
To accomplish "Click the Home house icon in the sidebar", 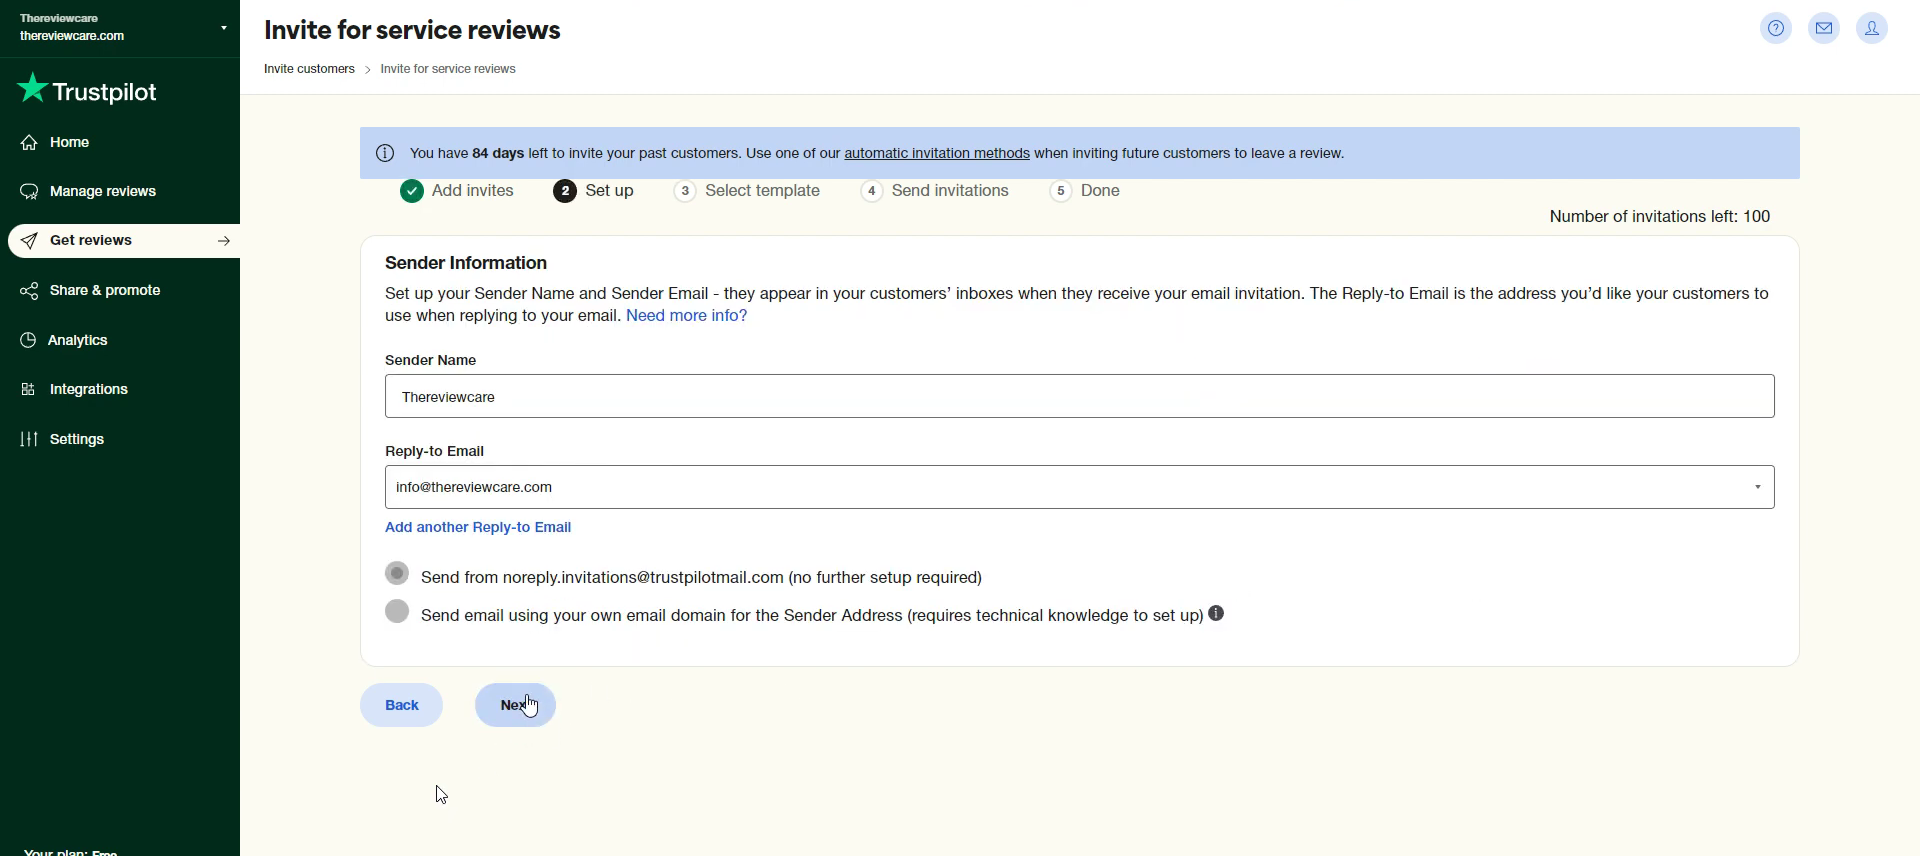I will [x=29, y=143].
